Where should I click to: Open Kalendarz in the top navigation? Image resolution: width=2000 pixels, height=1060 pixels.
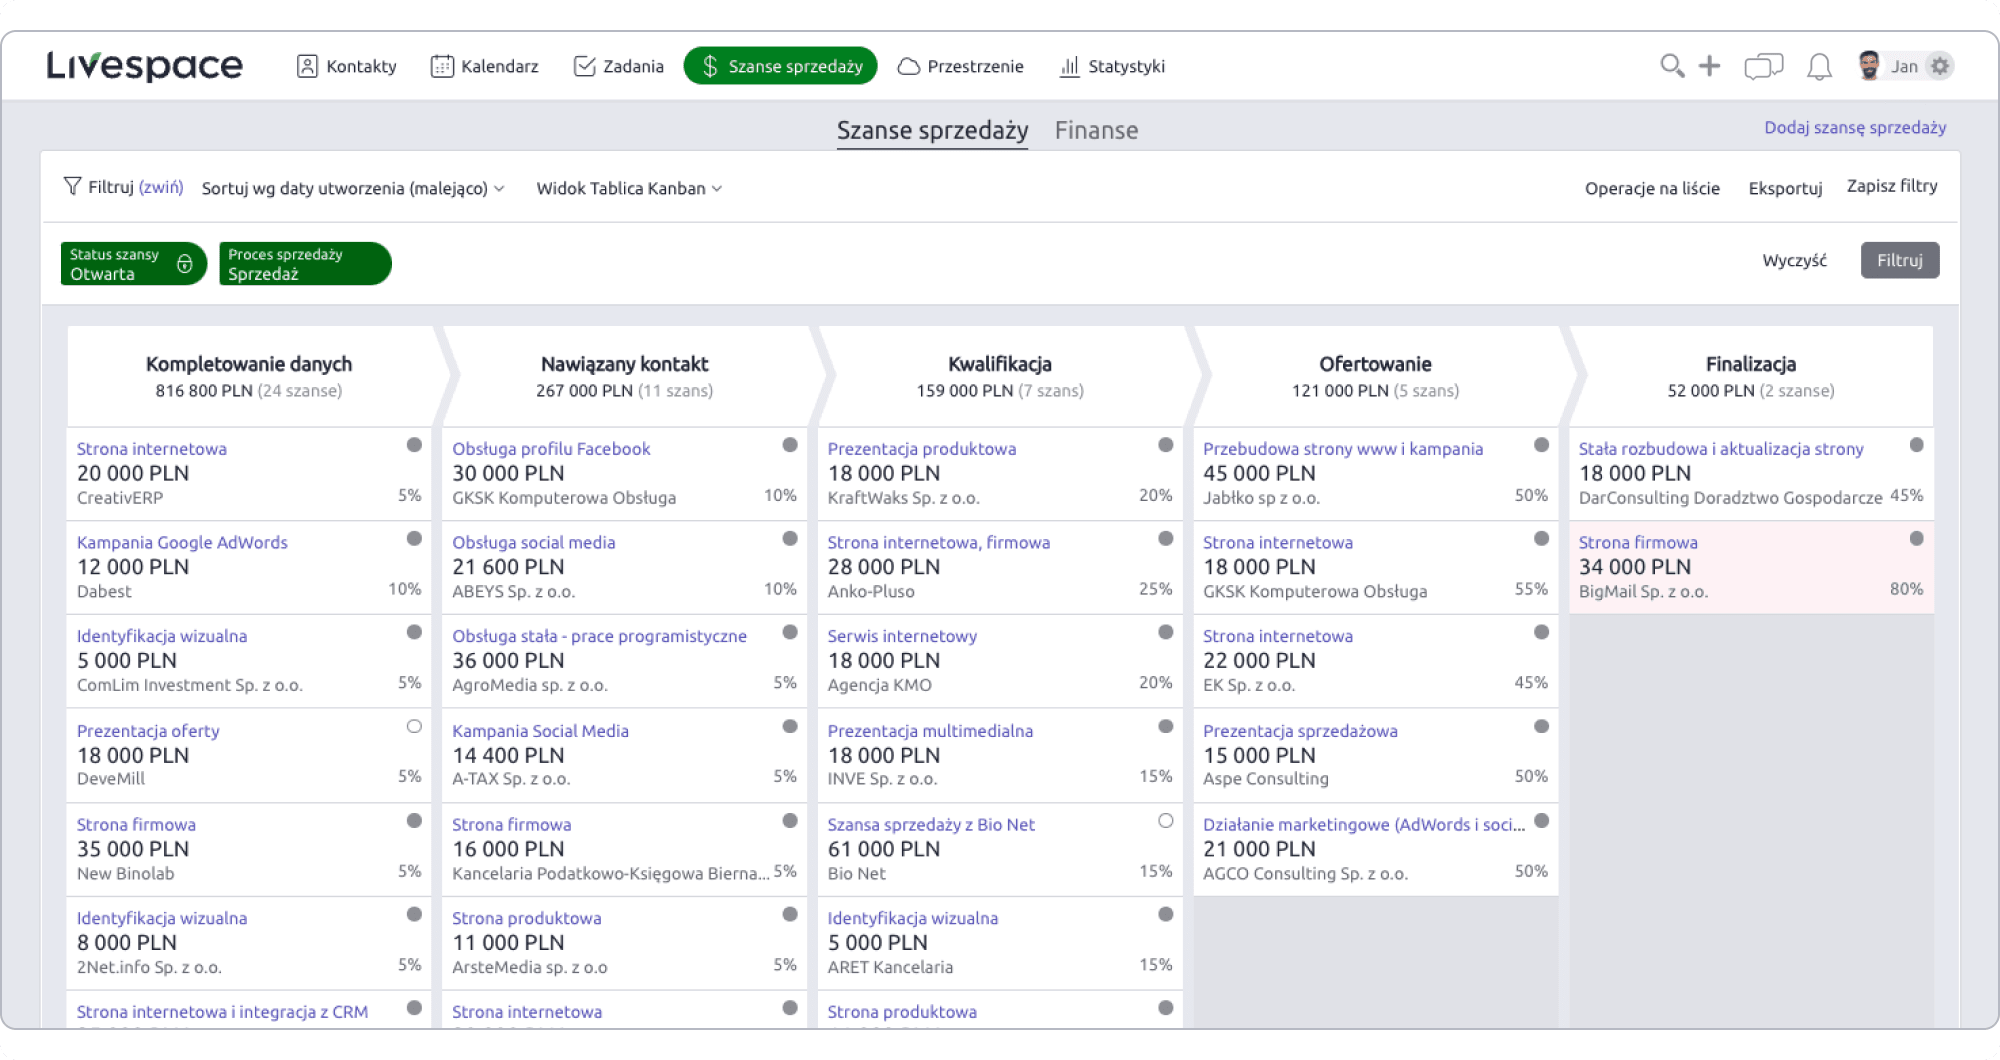click(484, 66)
